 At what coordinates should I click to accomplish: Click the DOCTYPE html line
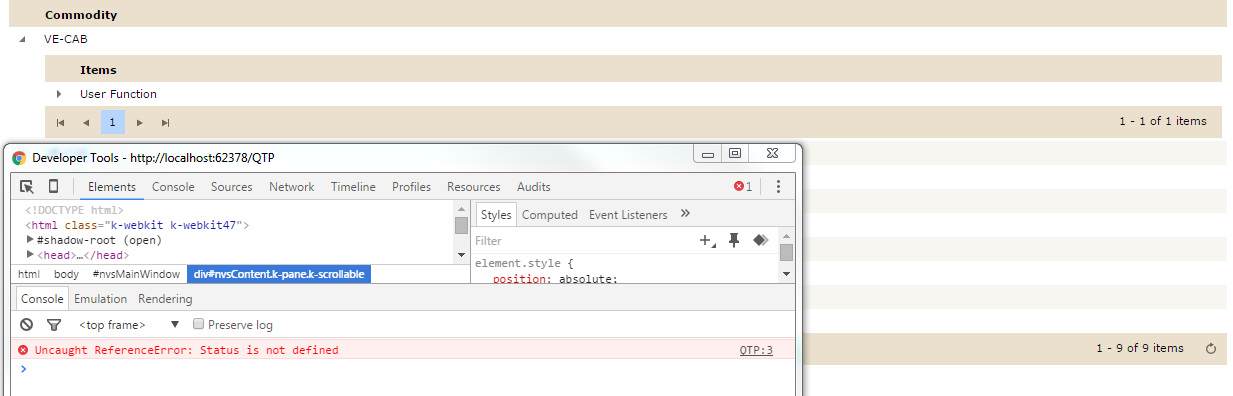[74, 211]
